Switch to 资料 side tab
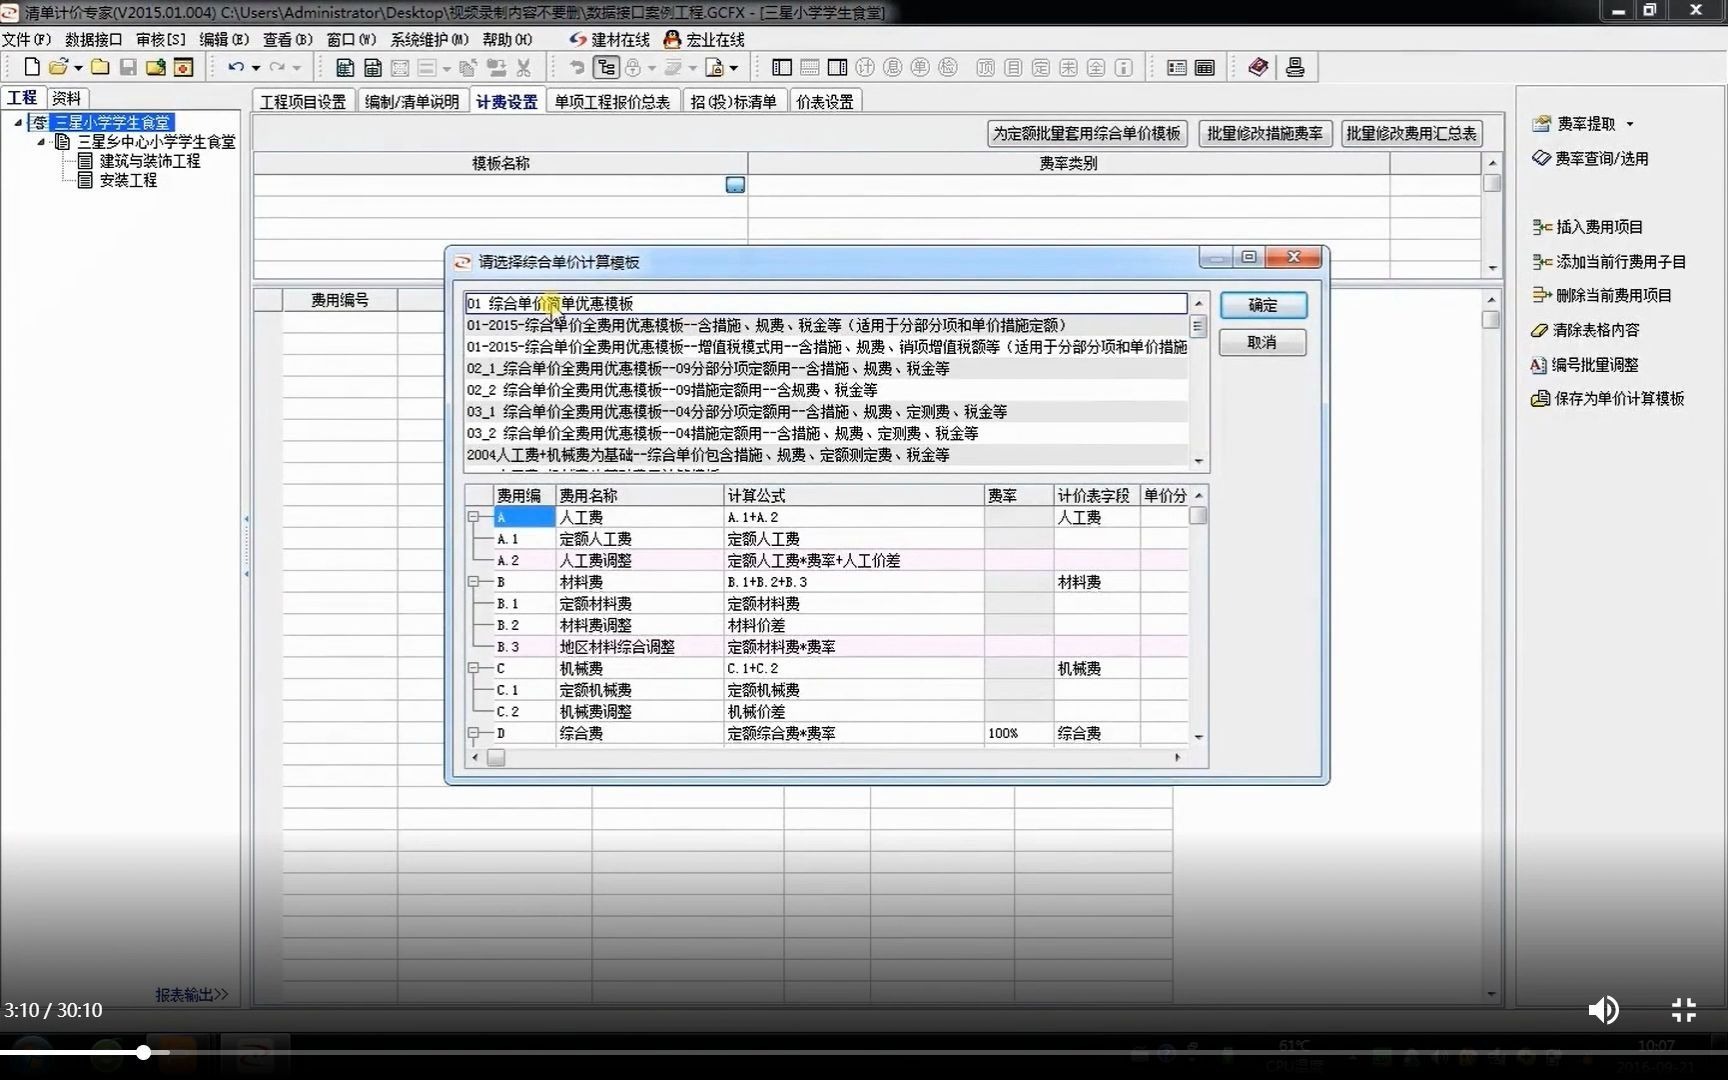The width and height of the screenshot is (1728, 1080). tap(66, 98)
